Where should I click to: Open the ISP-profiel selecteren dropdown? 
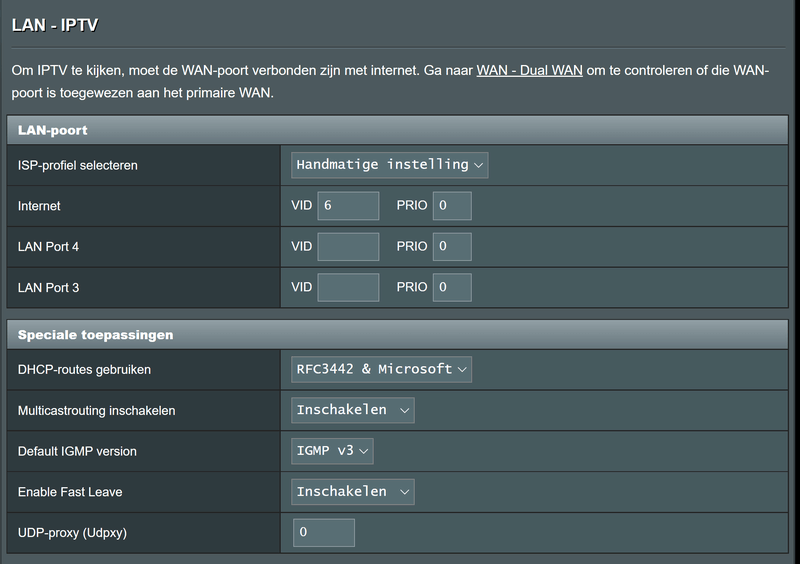point(390,165)
